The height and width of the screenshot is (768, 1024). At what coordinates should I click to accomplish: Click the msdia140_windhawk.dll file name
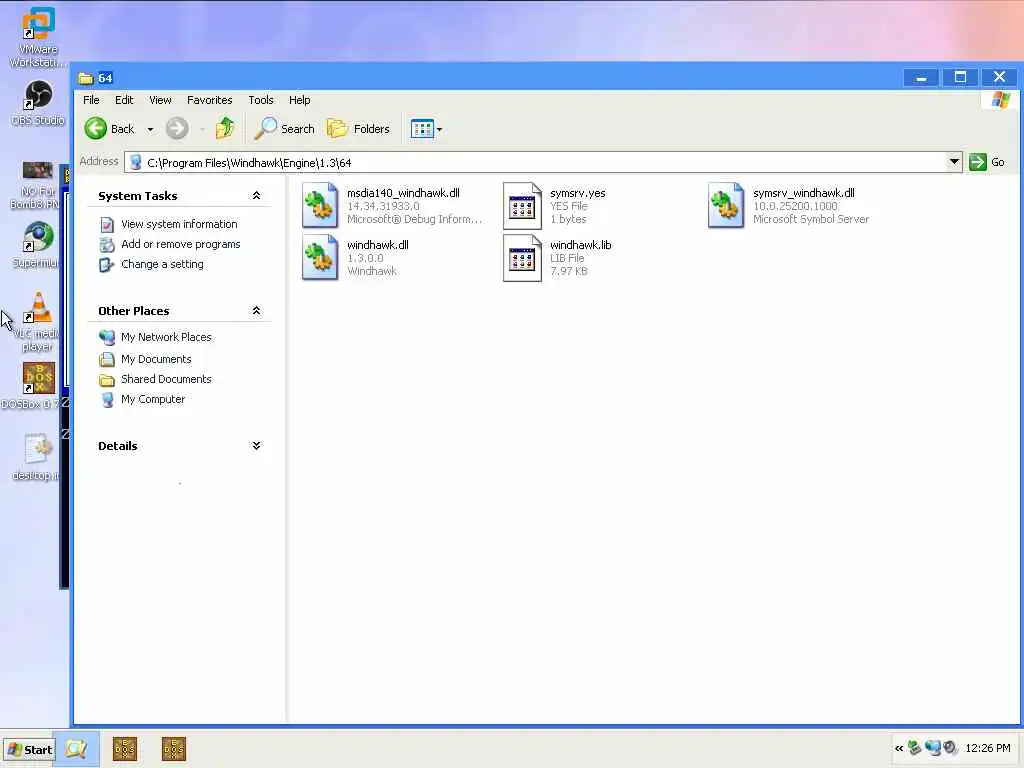(x=403, y=193)
